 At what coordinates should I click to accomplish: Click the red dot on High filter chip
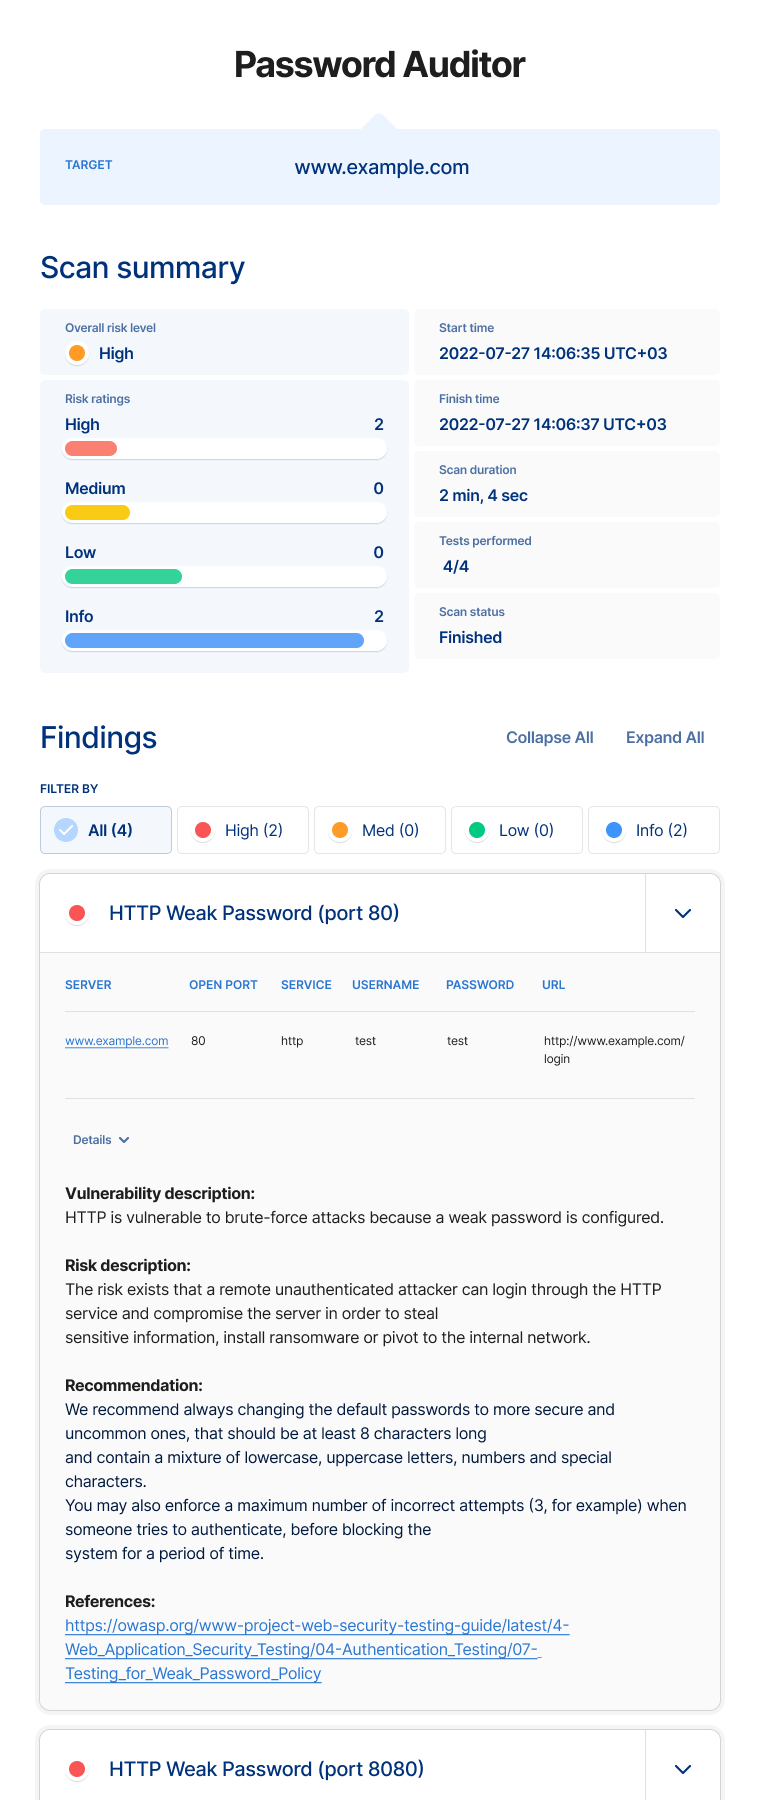(205, 830)
